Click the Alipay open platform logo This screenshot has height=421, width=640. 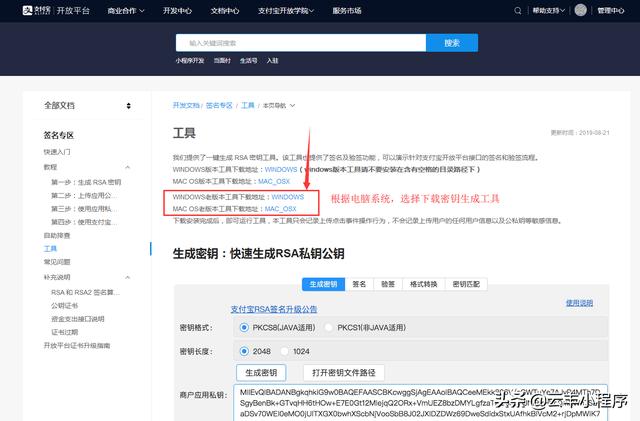(x=56, y=10)
